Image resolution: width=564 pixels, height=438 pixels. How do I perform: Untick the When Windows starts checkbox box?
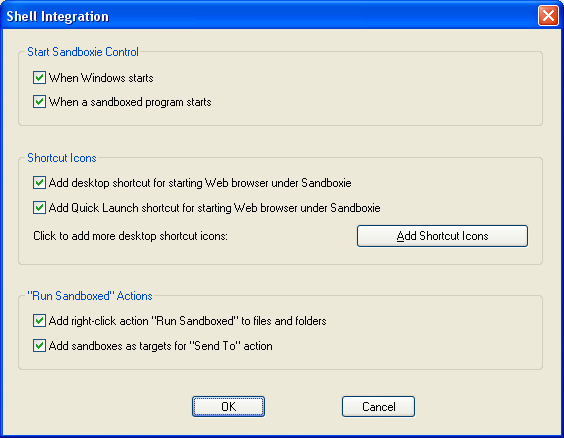(39, 77)
